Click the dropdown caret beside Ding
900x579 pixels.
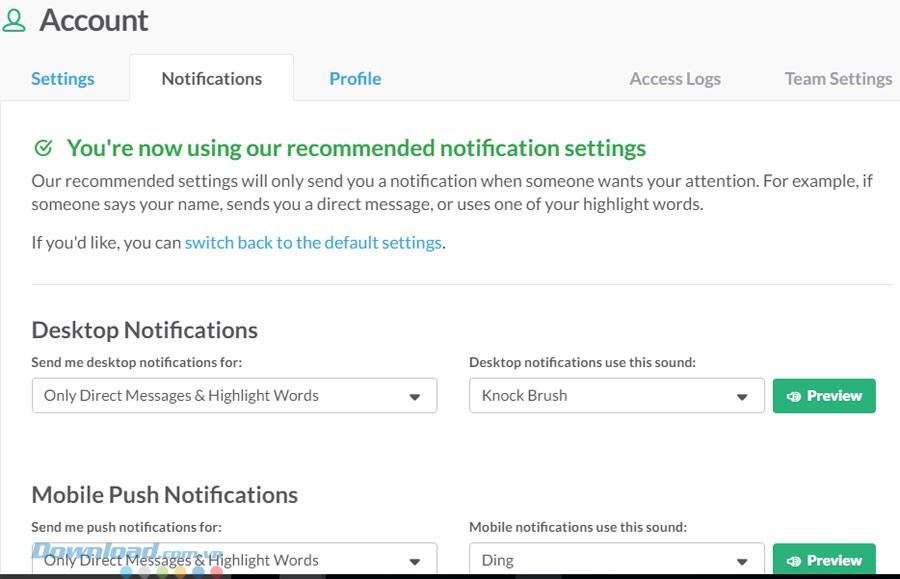click(744, 560)
